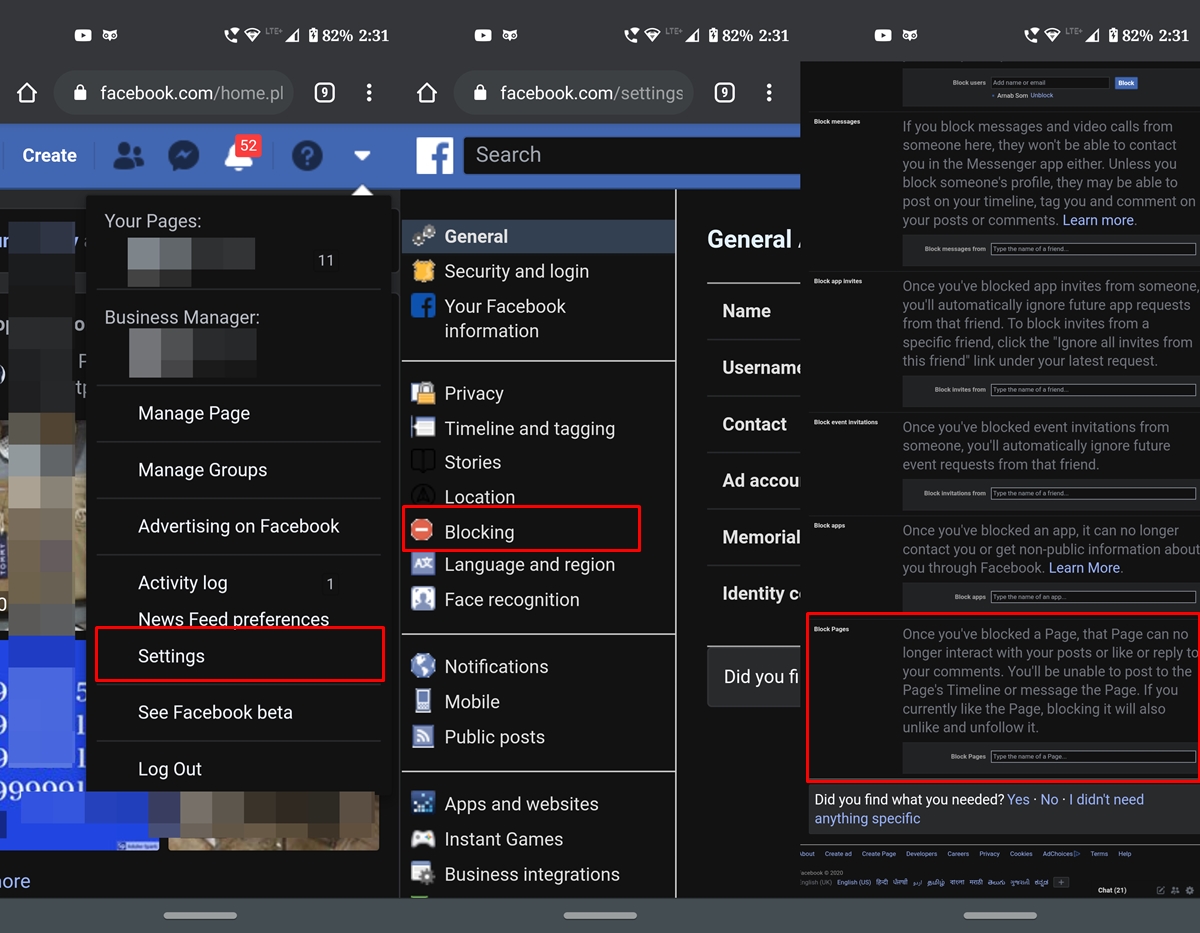Open the Messenger icon in Facebook toolbar
The width and height of the screenshot is (1200, 933).
pos(183,156)
